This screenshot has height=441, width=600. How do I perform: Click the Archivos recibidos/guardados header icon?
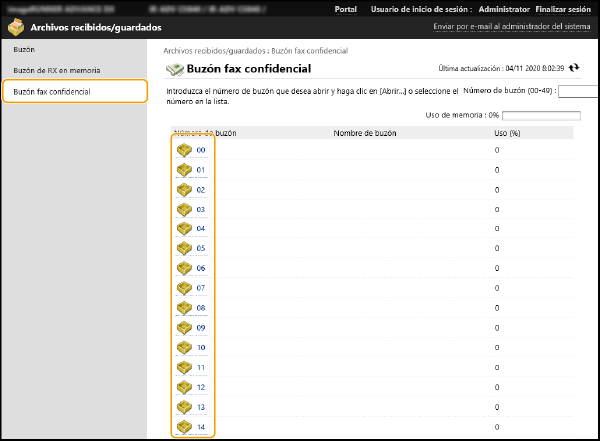[14, 28]
